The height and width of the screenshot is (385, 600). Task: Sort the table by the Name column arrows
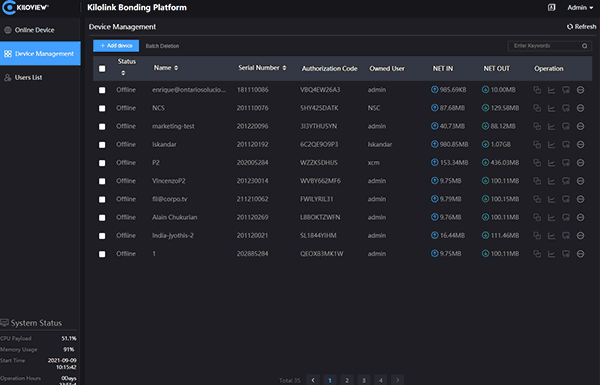pos(176,68)
